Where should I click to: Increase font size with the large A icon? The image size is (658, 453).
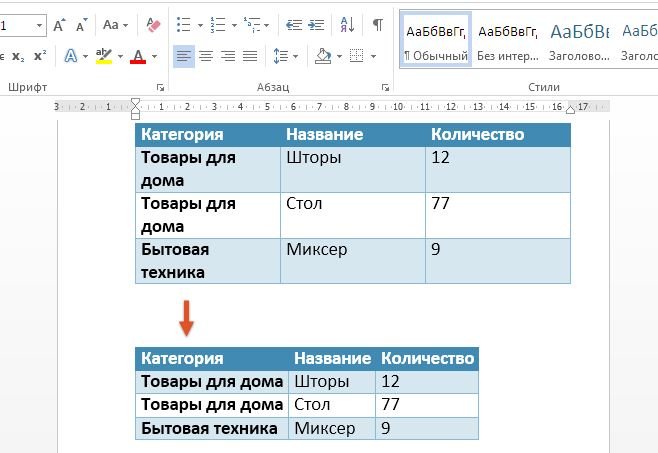pyautogui.click(x=59, y=24)
